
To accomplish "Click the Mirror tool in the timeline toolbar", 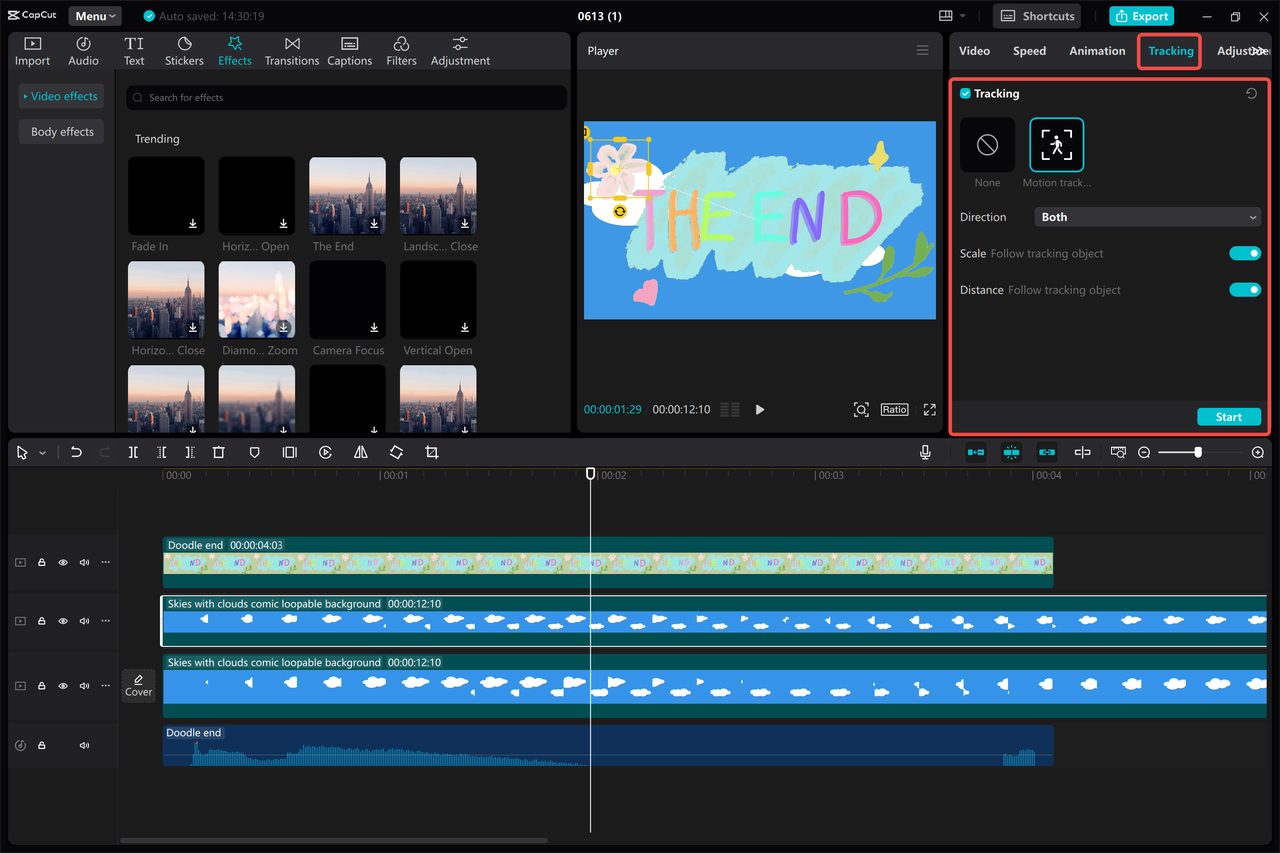I will 361,452.
